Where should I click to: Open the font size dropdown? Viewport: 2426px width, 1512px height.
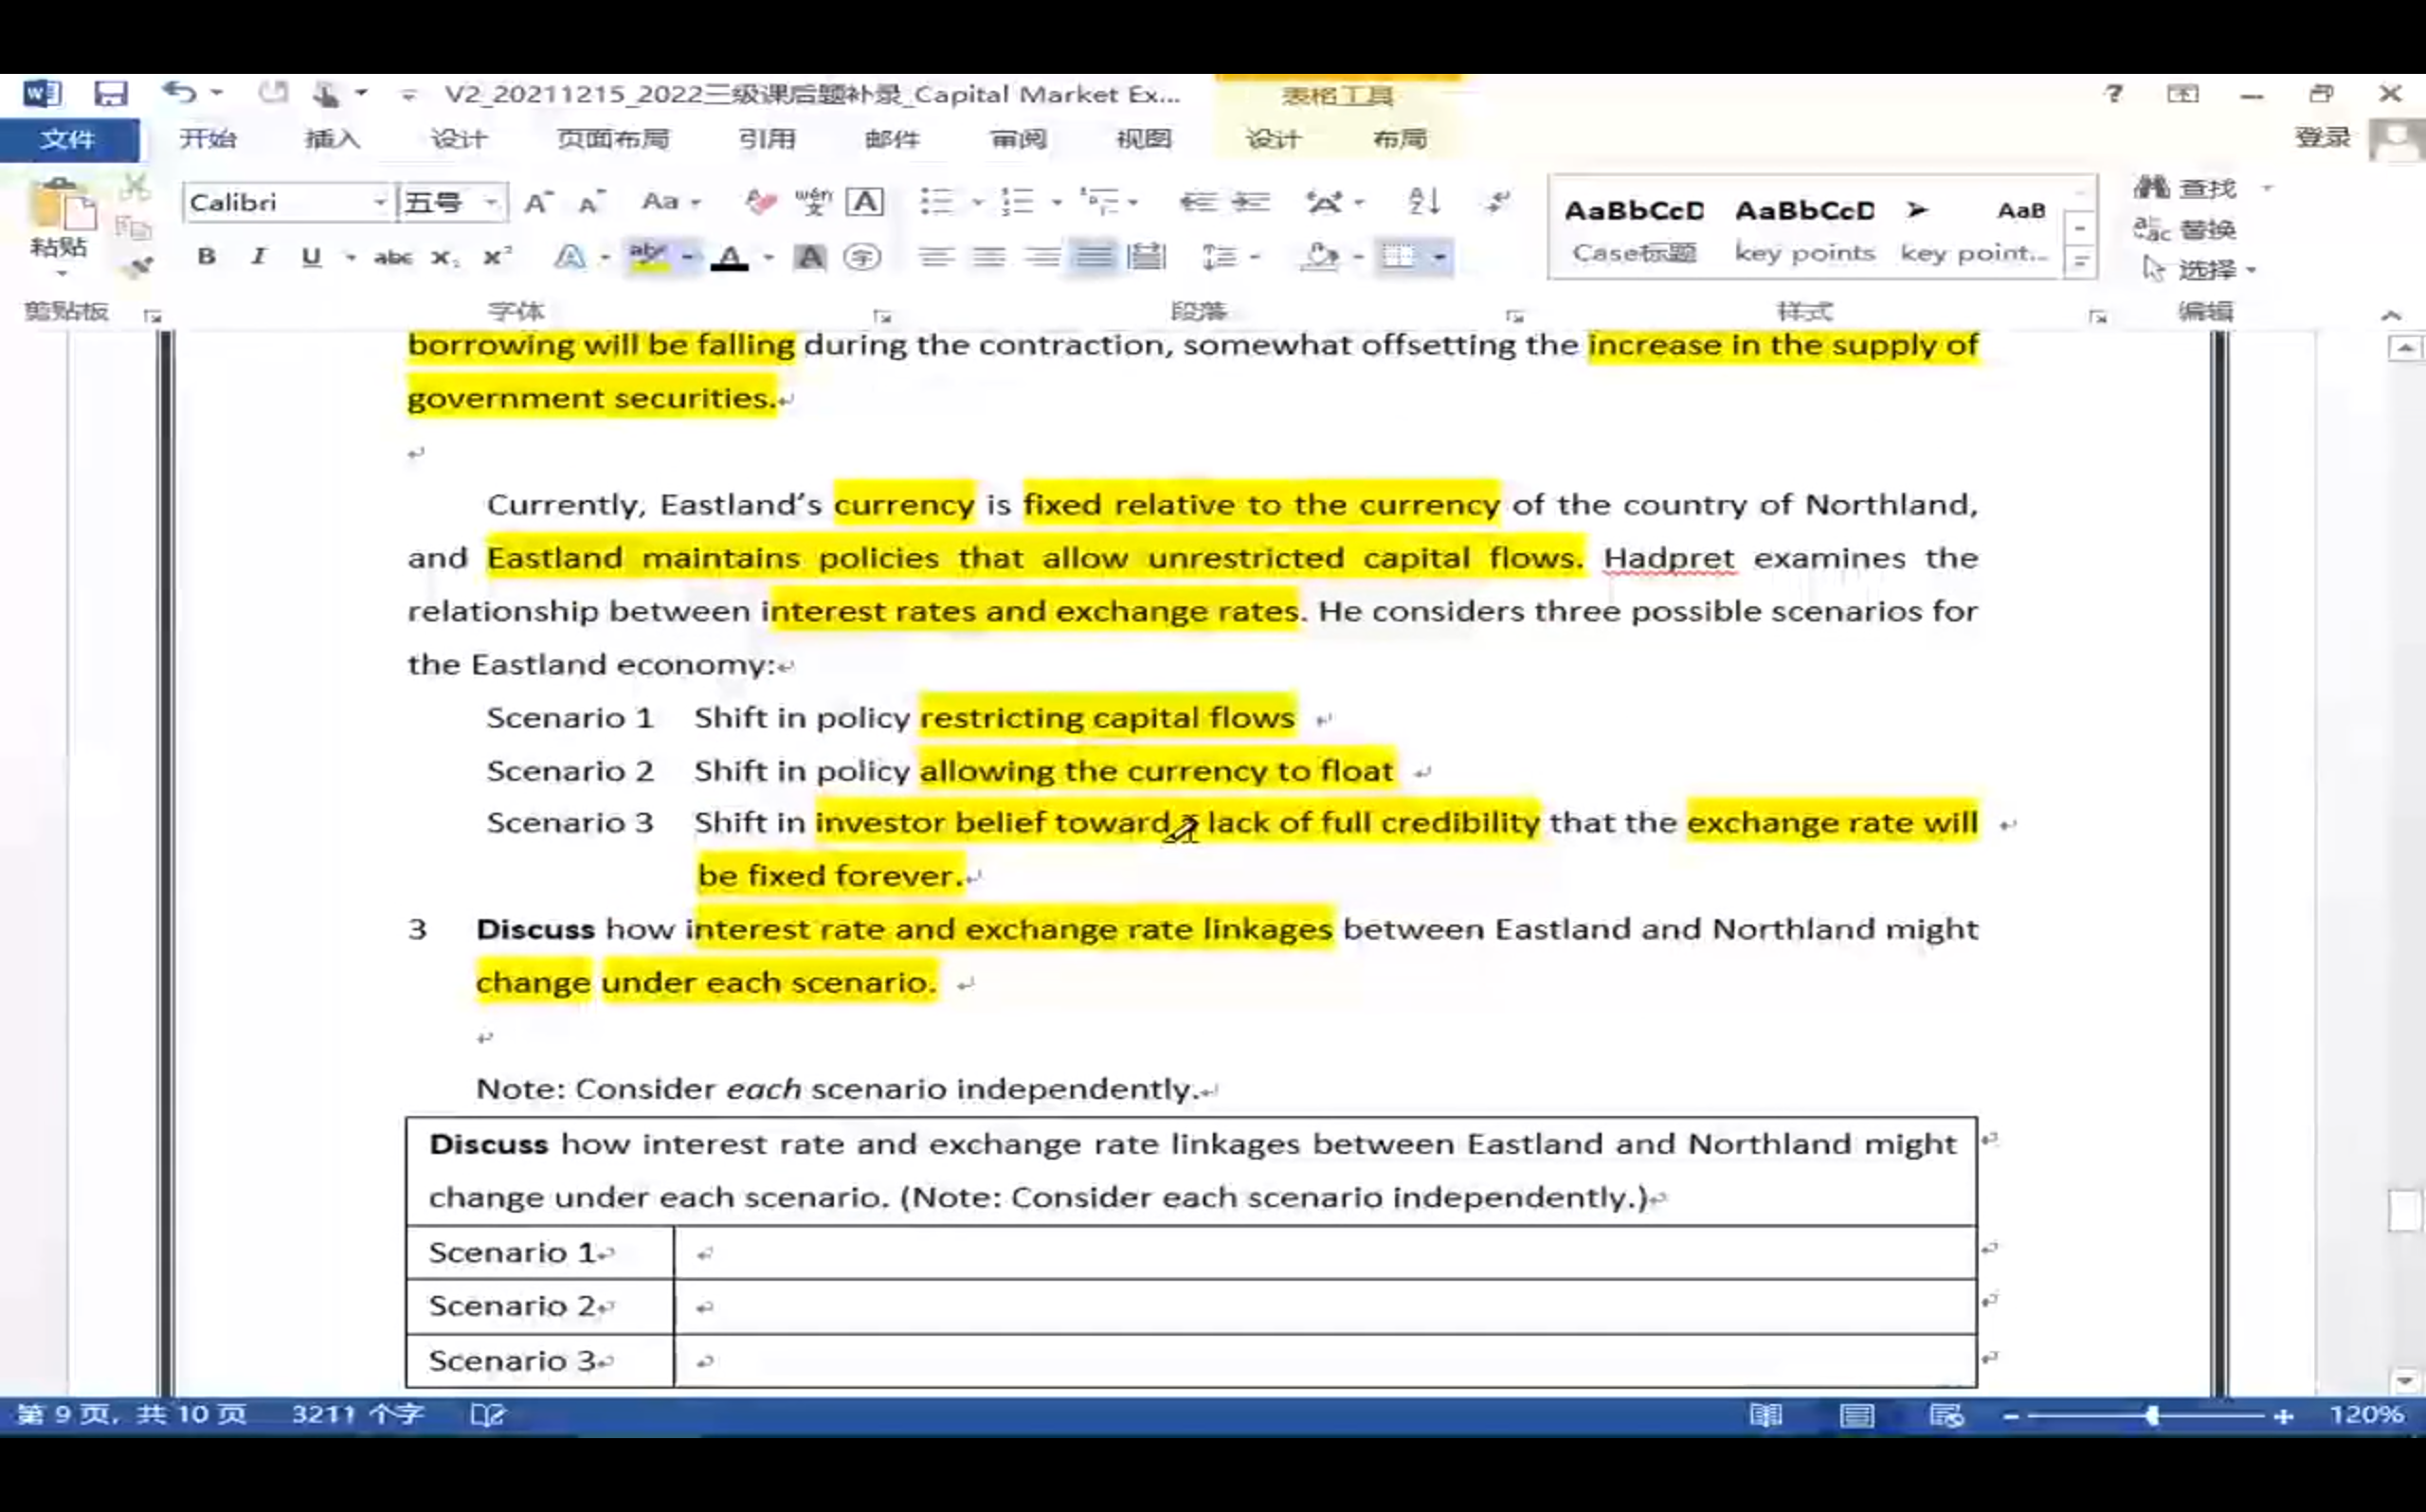pyautogui.click(x=491, y=203)
